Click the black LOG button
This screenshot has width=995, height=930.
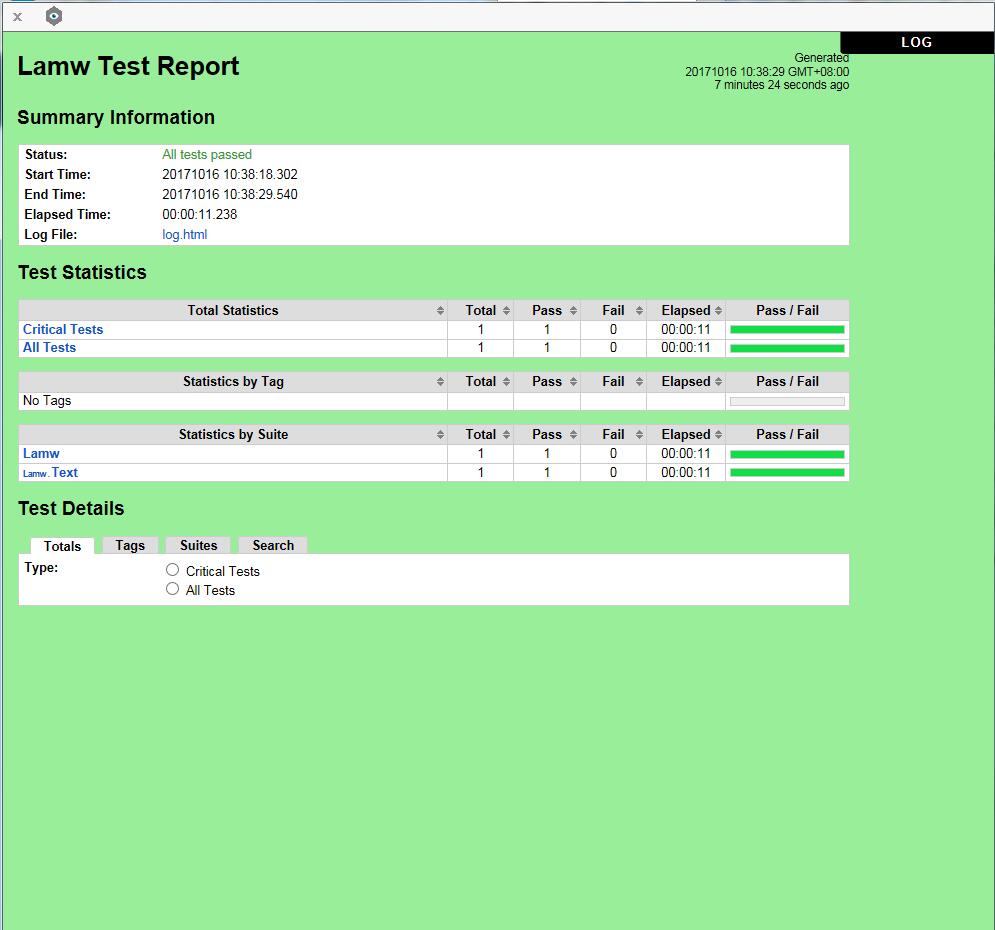916,42
